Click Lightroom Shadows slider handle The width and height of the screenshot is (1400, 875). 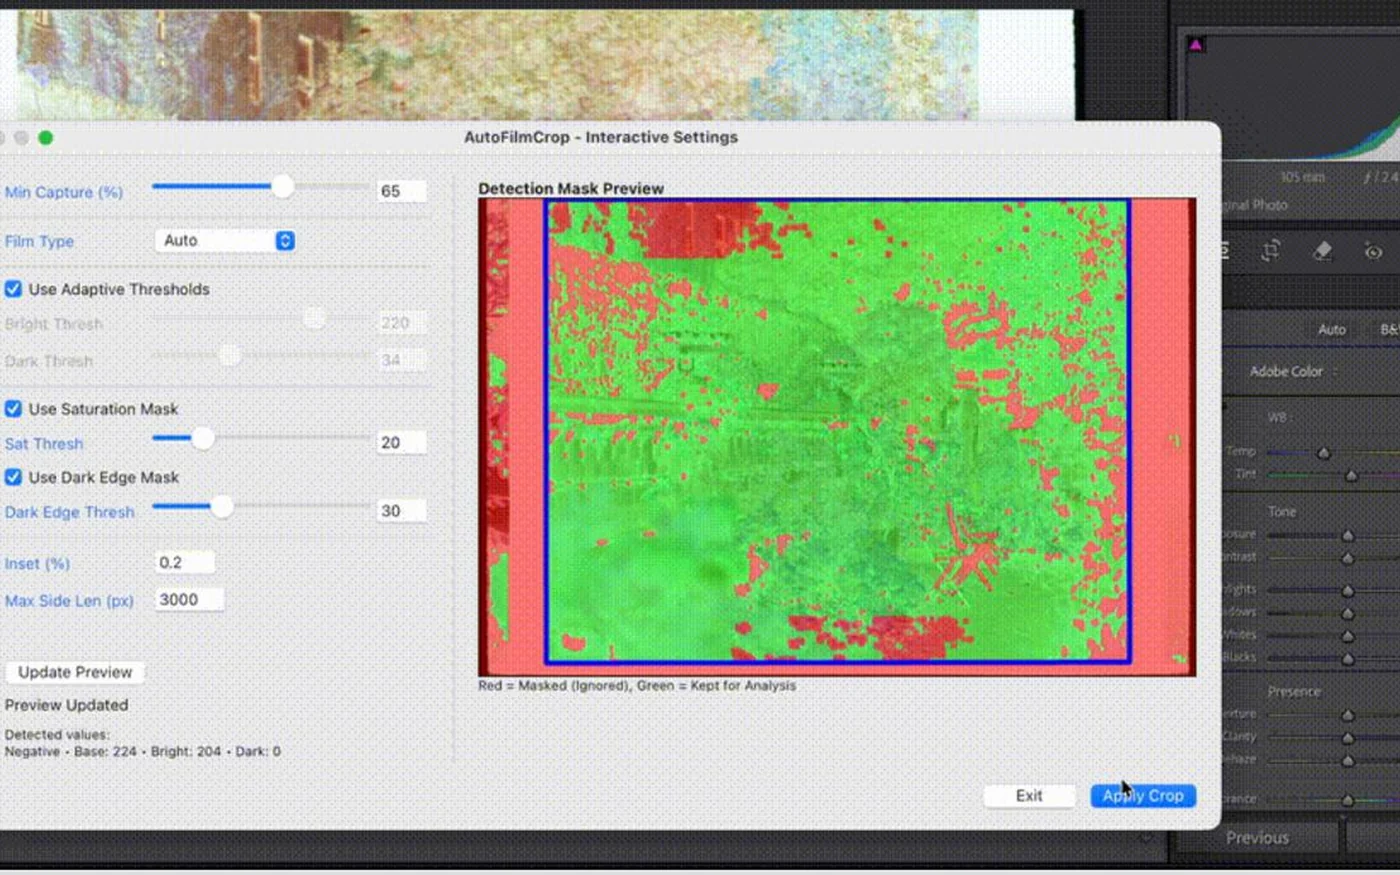(1347, 613)
